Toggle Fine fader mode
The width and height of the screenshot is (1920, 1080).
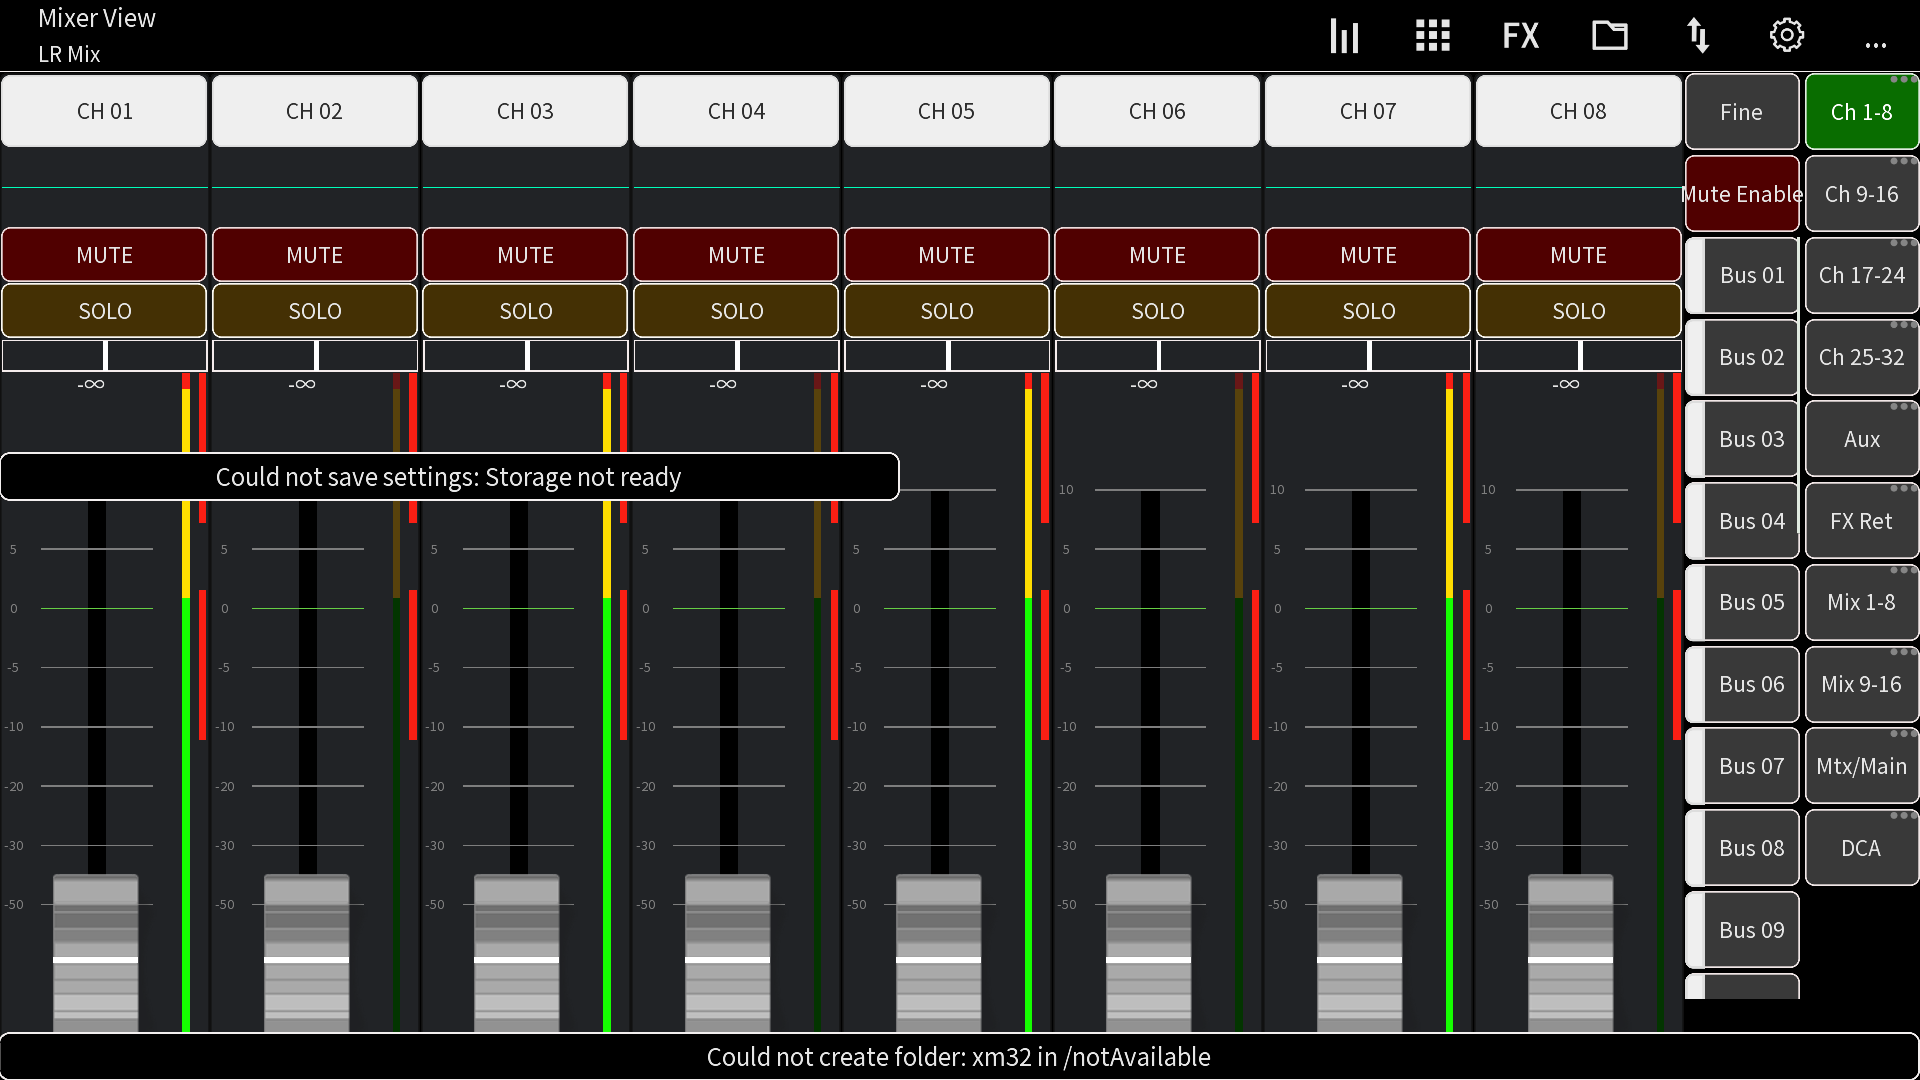1742,111
